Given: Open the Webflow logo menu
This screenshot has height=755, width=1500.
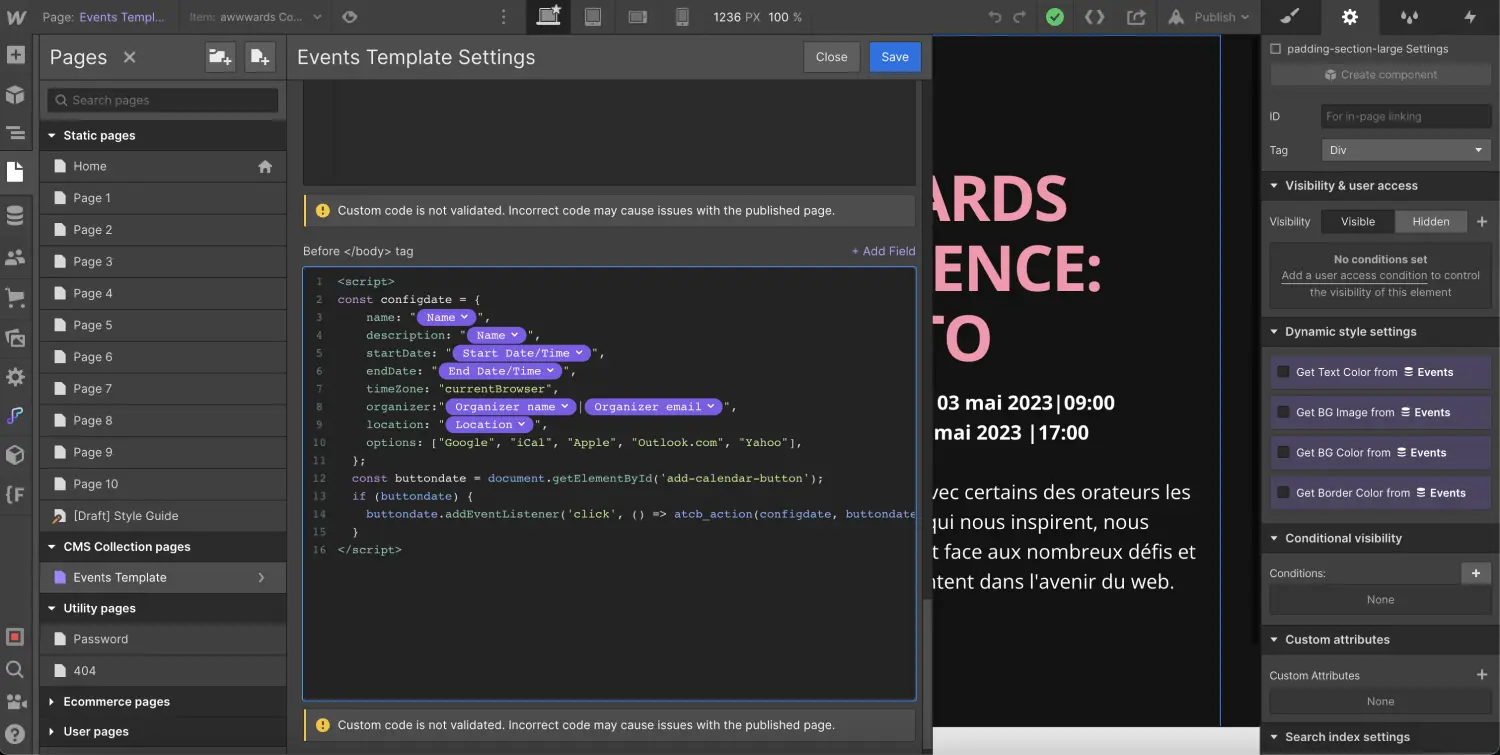Looking at the screenshot, I should pyautogui.click(x=15, y=16).
